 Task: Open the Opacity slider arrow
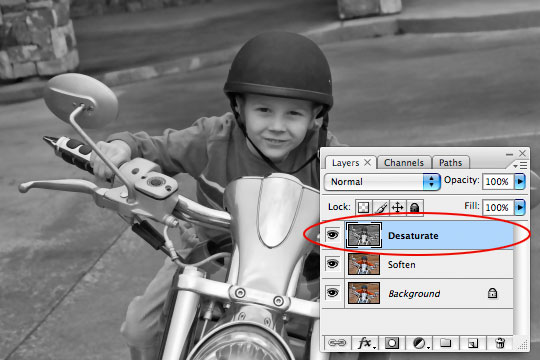(520, 181)
